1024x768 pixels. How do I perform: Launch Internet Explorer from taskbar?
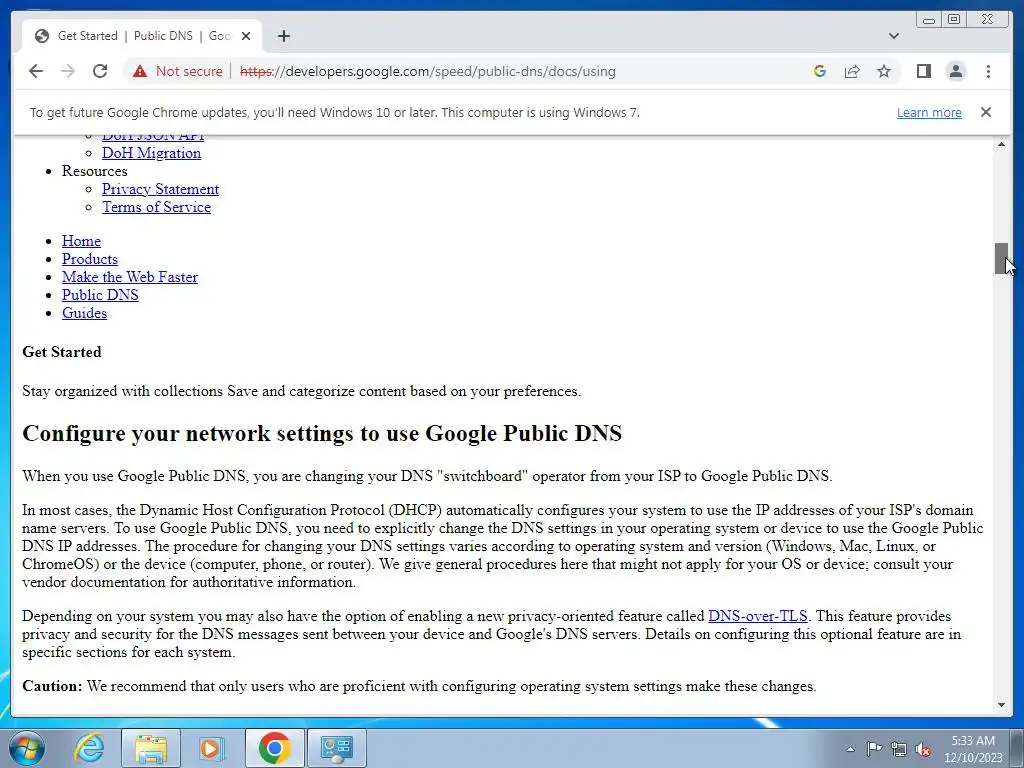pyautogui.click(x=88, y=748)
